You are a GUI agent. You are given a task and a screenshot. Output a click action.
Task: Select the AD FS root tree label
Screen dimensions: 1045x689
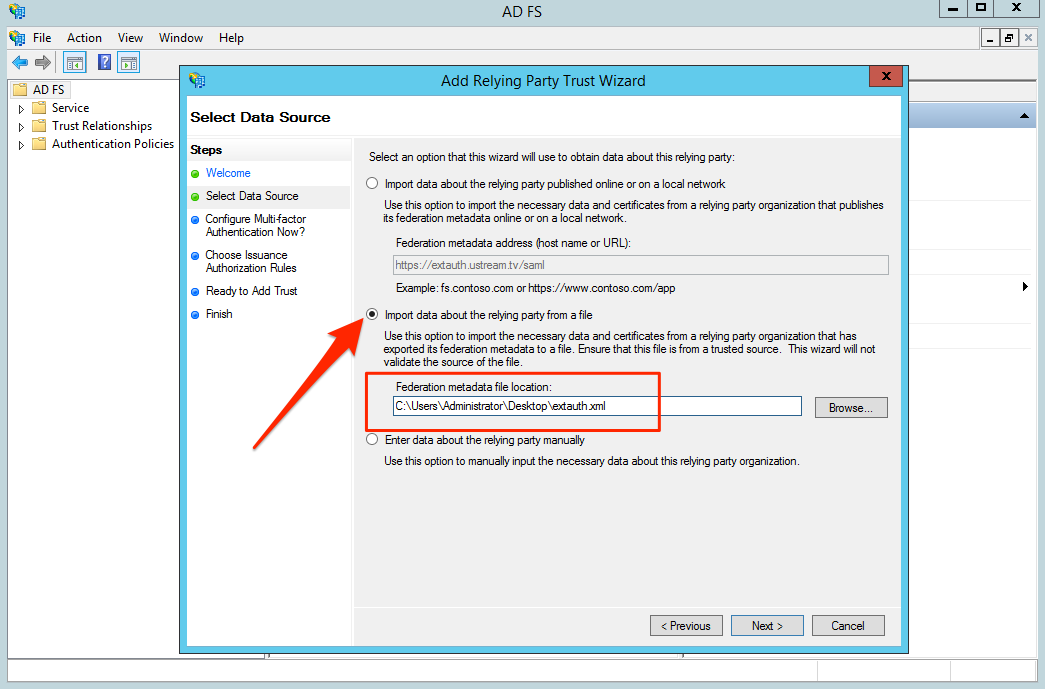[x=49, y=89]
